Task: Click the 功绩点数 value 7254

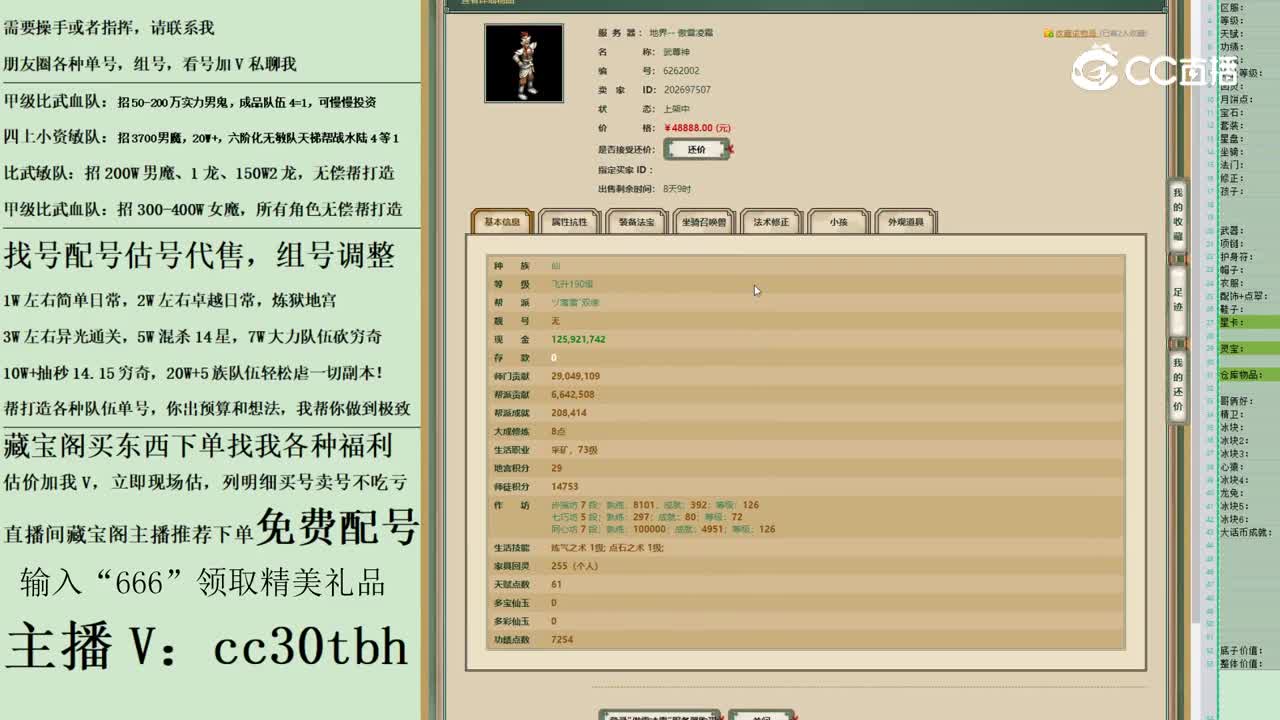Action: point(562,639)
